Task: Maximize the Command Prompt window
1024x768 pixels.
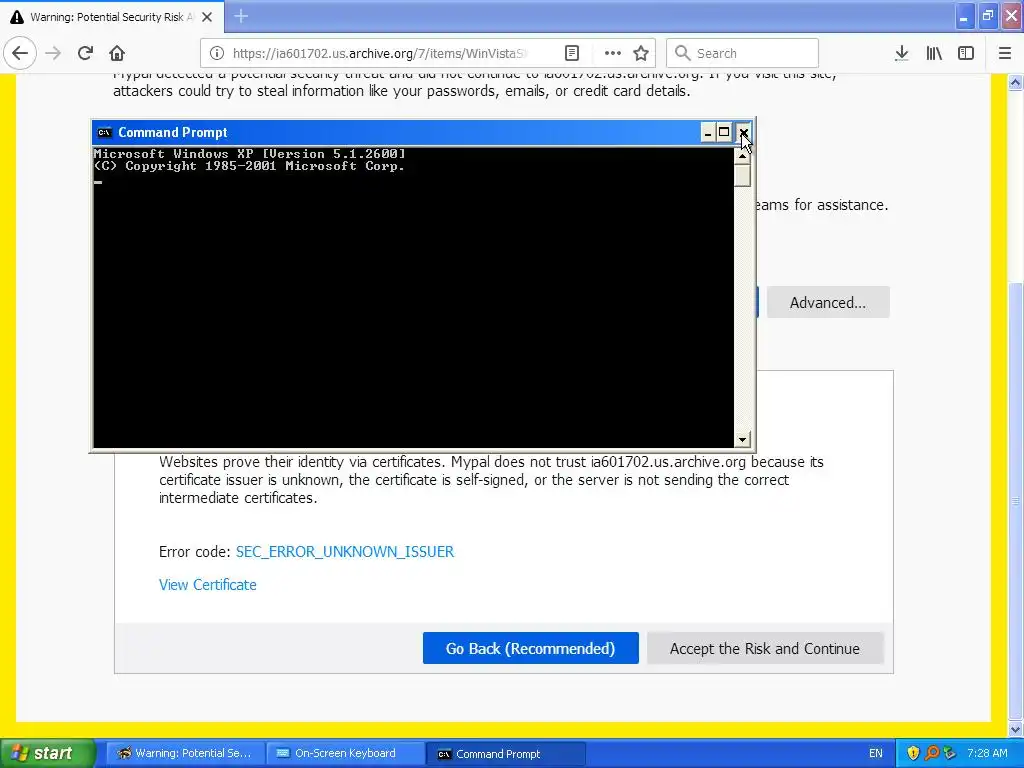Action: point(724,133)
